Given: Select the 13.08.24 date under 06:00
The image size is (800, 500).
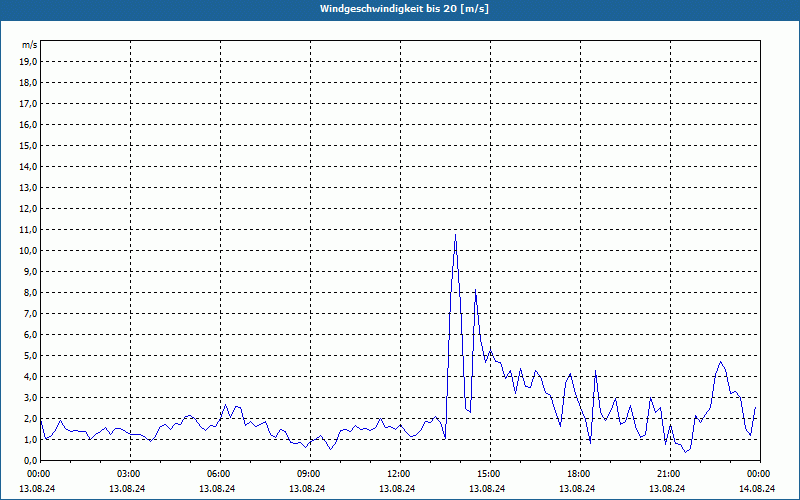Looking at the screenshot, I should (x=217, y=488).
